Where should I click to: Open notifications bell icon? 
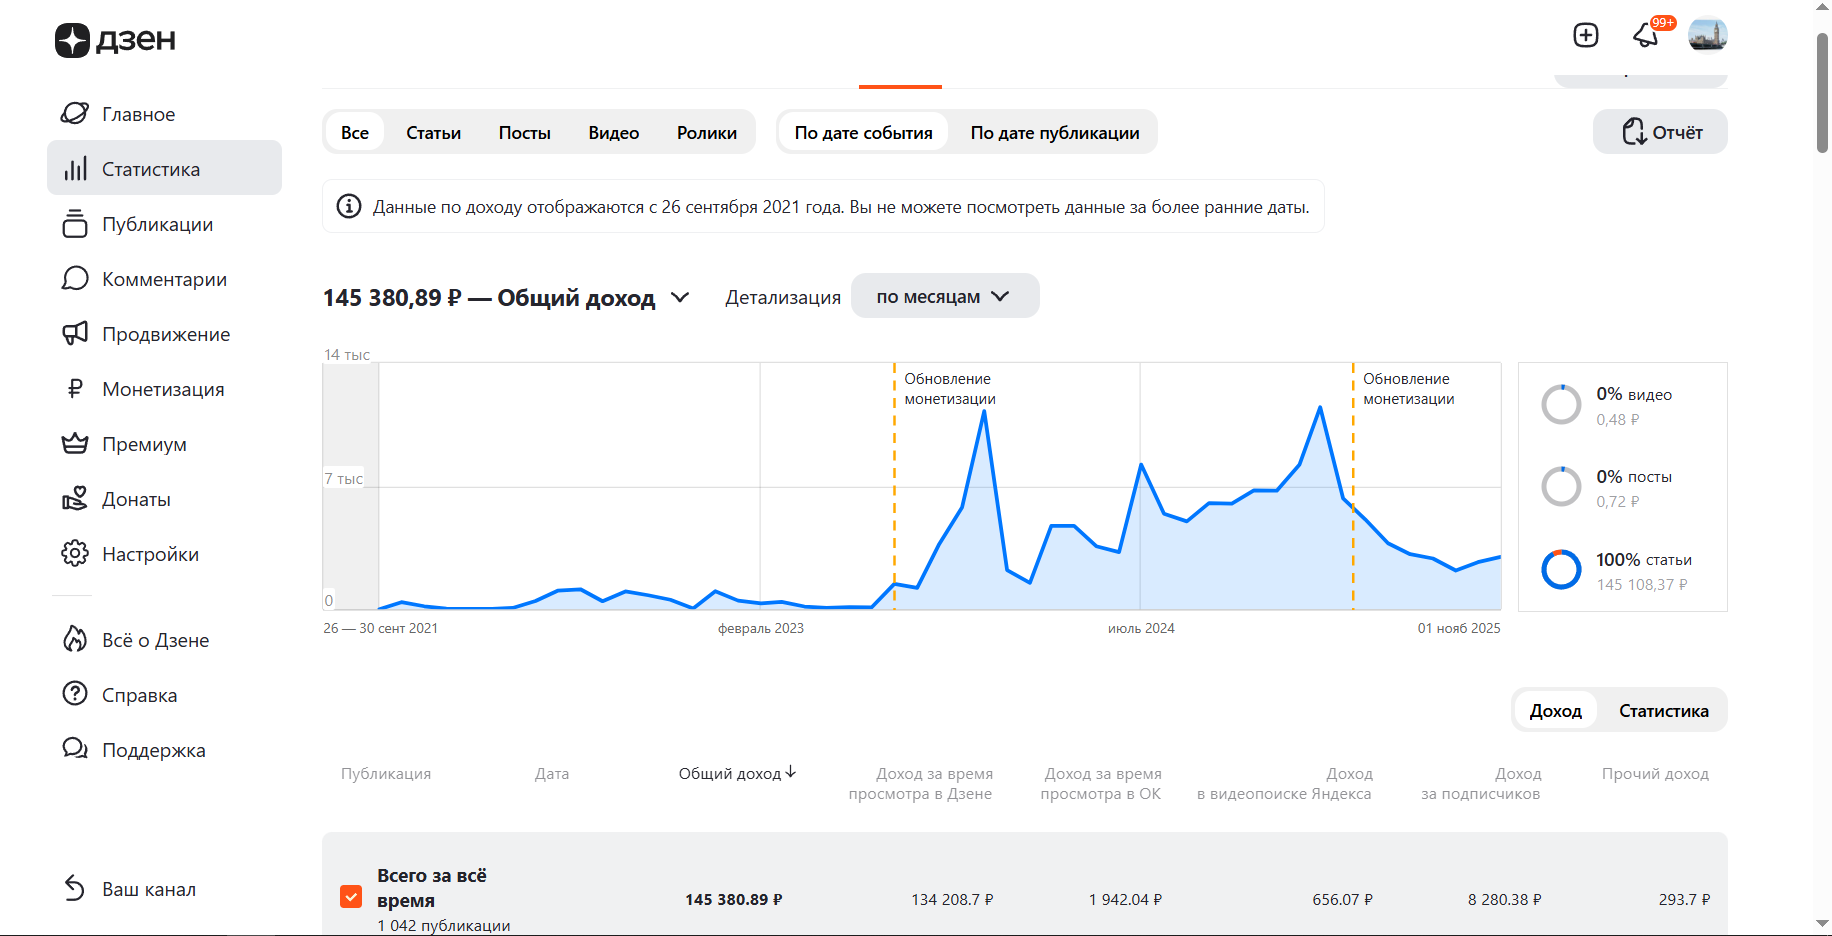click(1646, 35)
